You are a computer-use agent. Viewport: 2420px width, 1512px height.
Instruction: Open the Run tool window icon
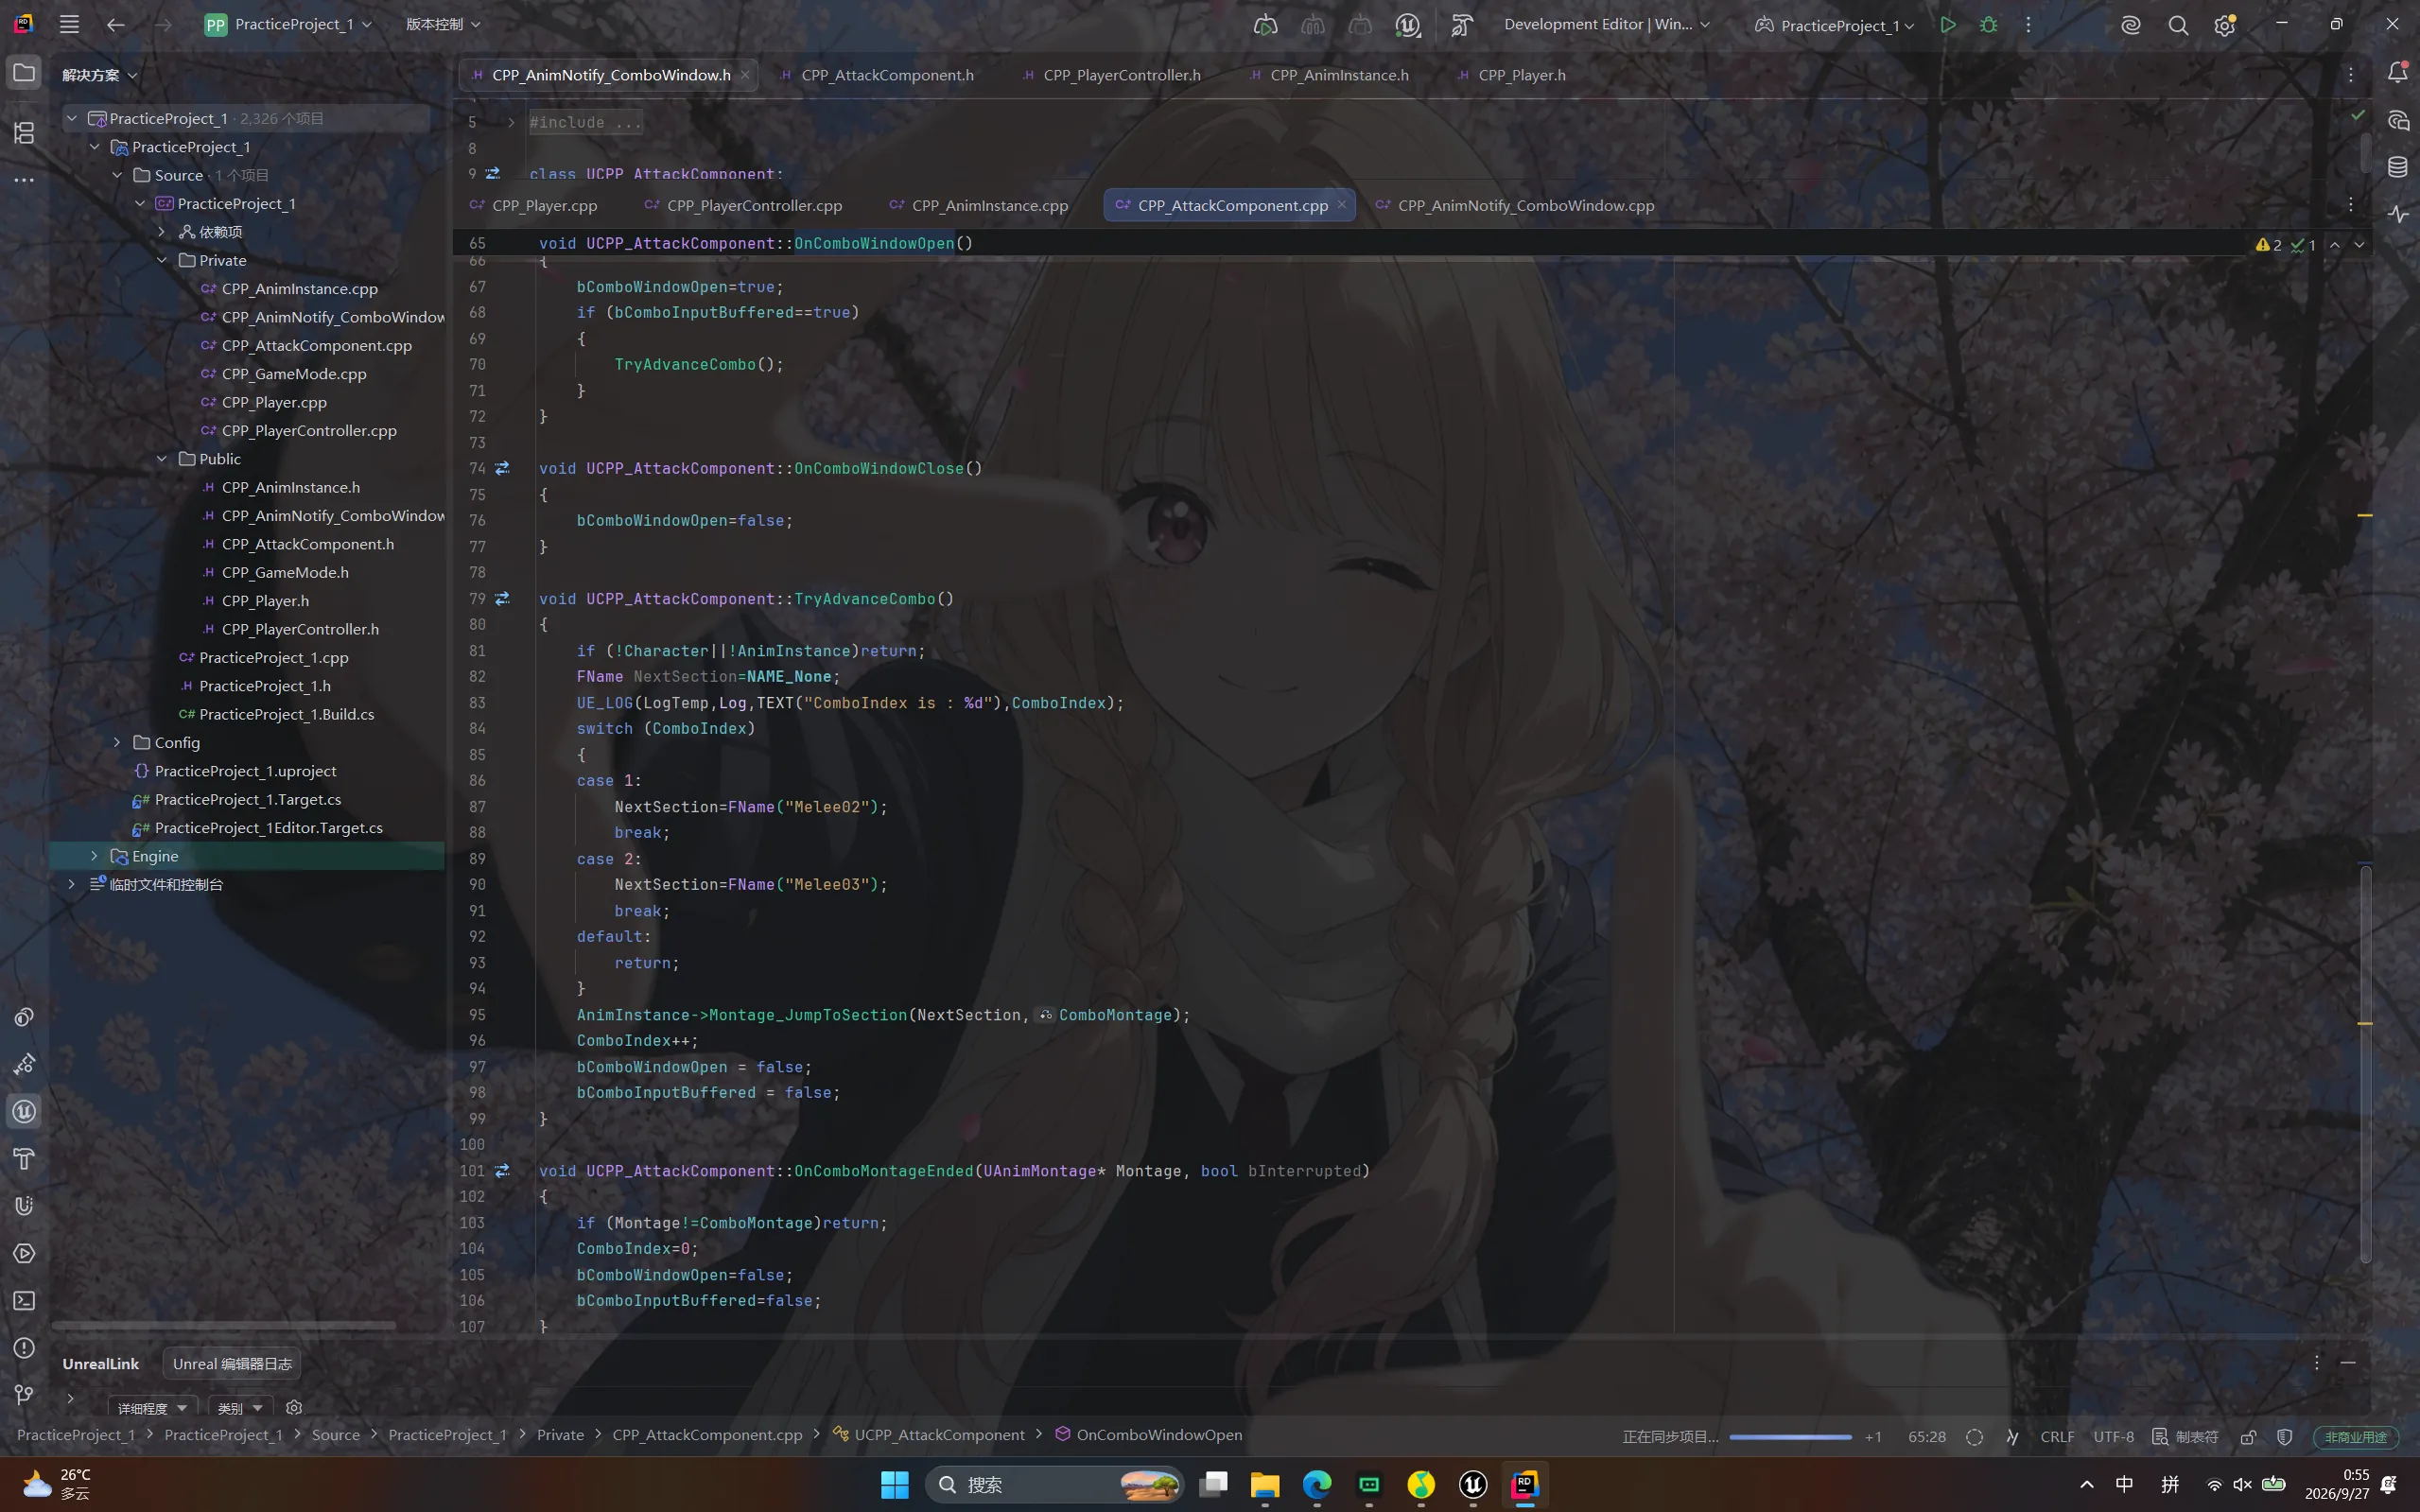[x=24, y=1253]
